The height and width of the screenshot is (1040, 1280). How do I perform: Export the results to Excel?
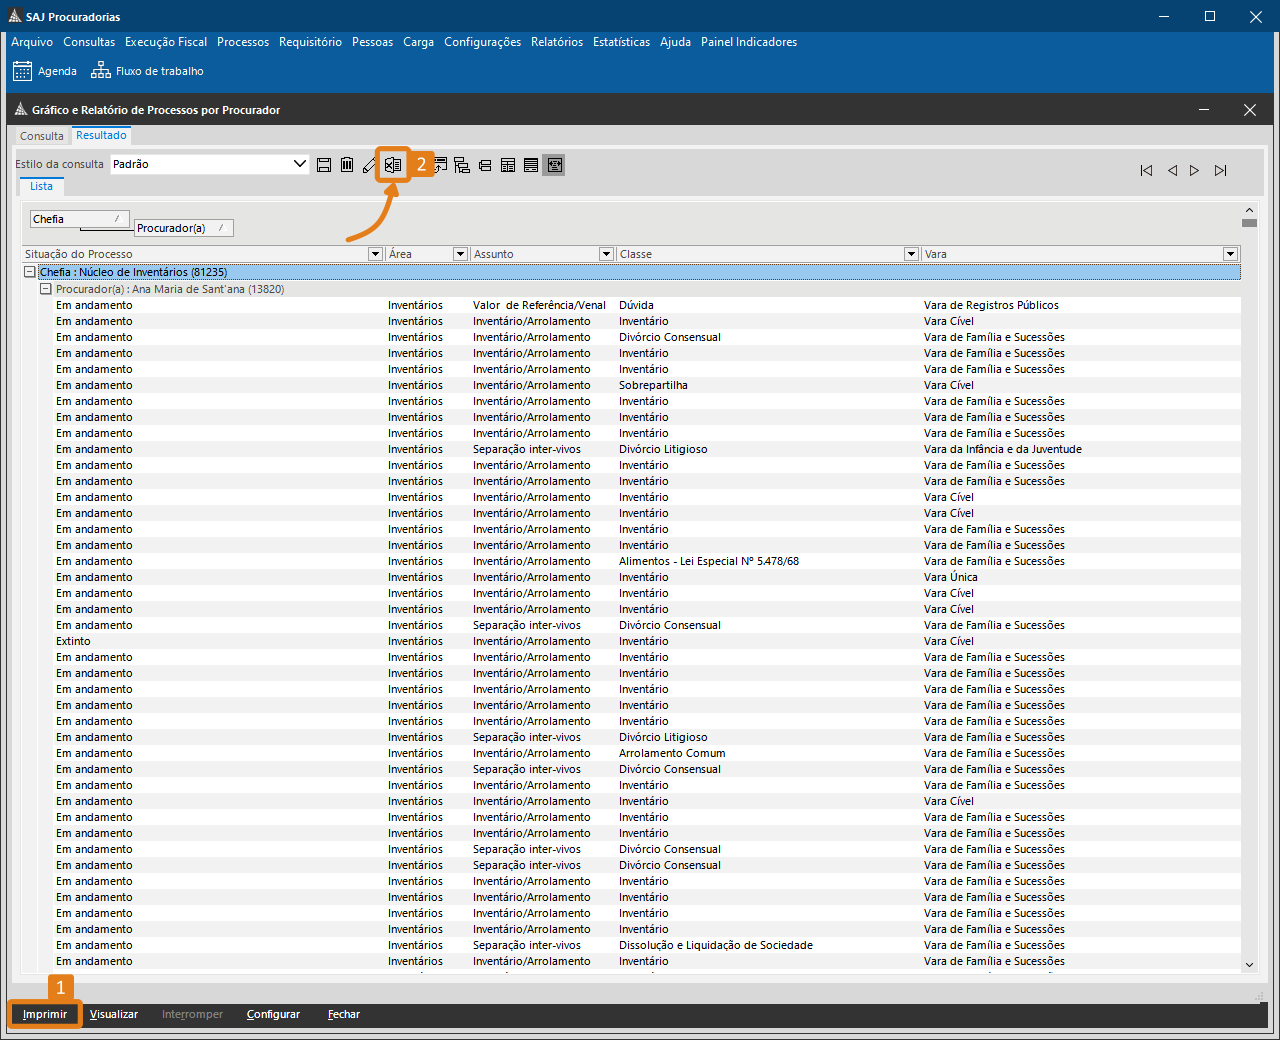[393, 165]
